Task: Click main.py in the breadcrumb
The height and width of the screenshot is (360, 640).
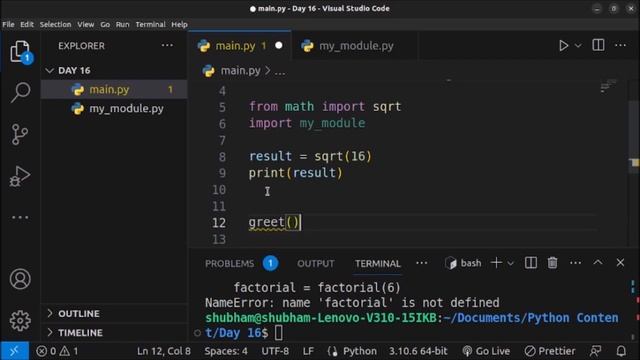Action: coord(240,71)
